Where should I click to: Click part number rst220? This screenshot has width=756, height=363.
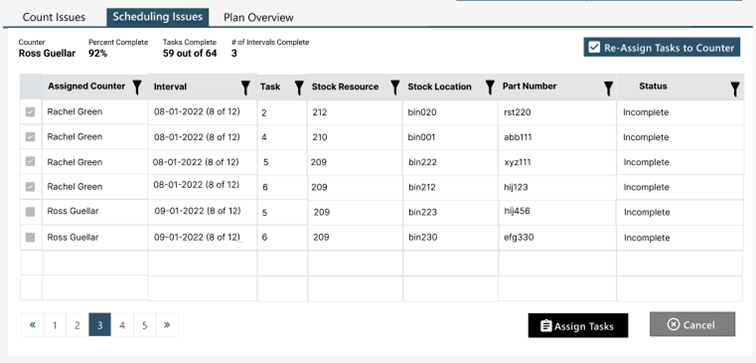coord(517,112)
